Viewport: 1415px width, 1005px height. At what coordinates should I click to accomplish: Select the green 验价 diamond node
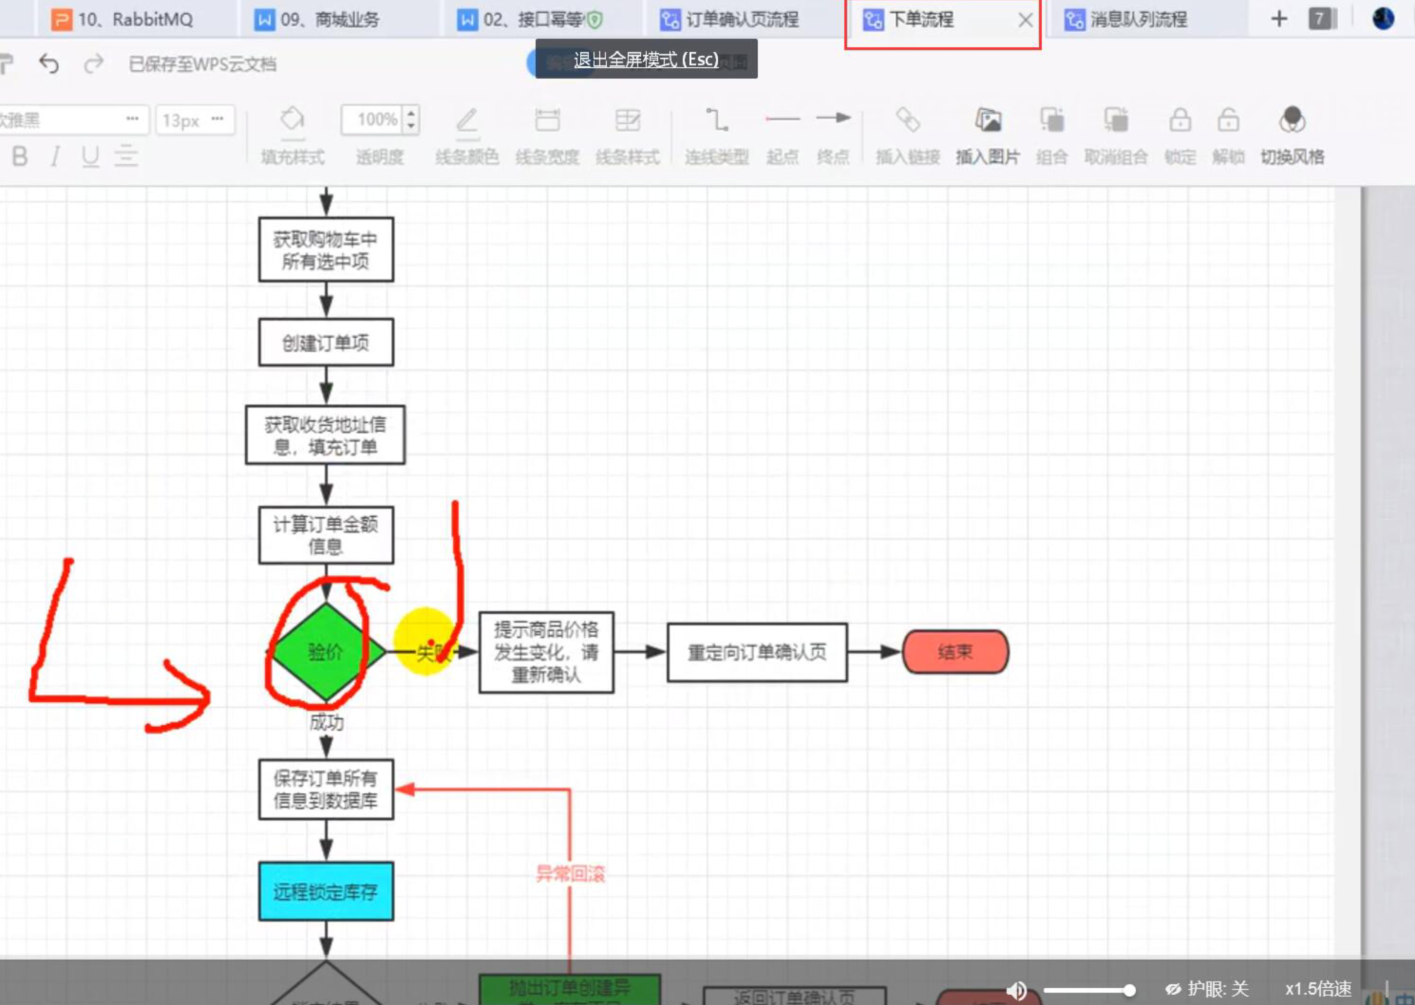coord(325,652)
